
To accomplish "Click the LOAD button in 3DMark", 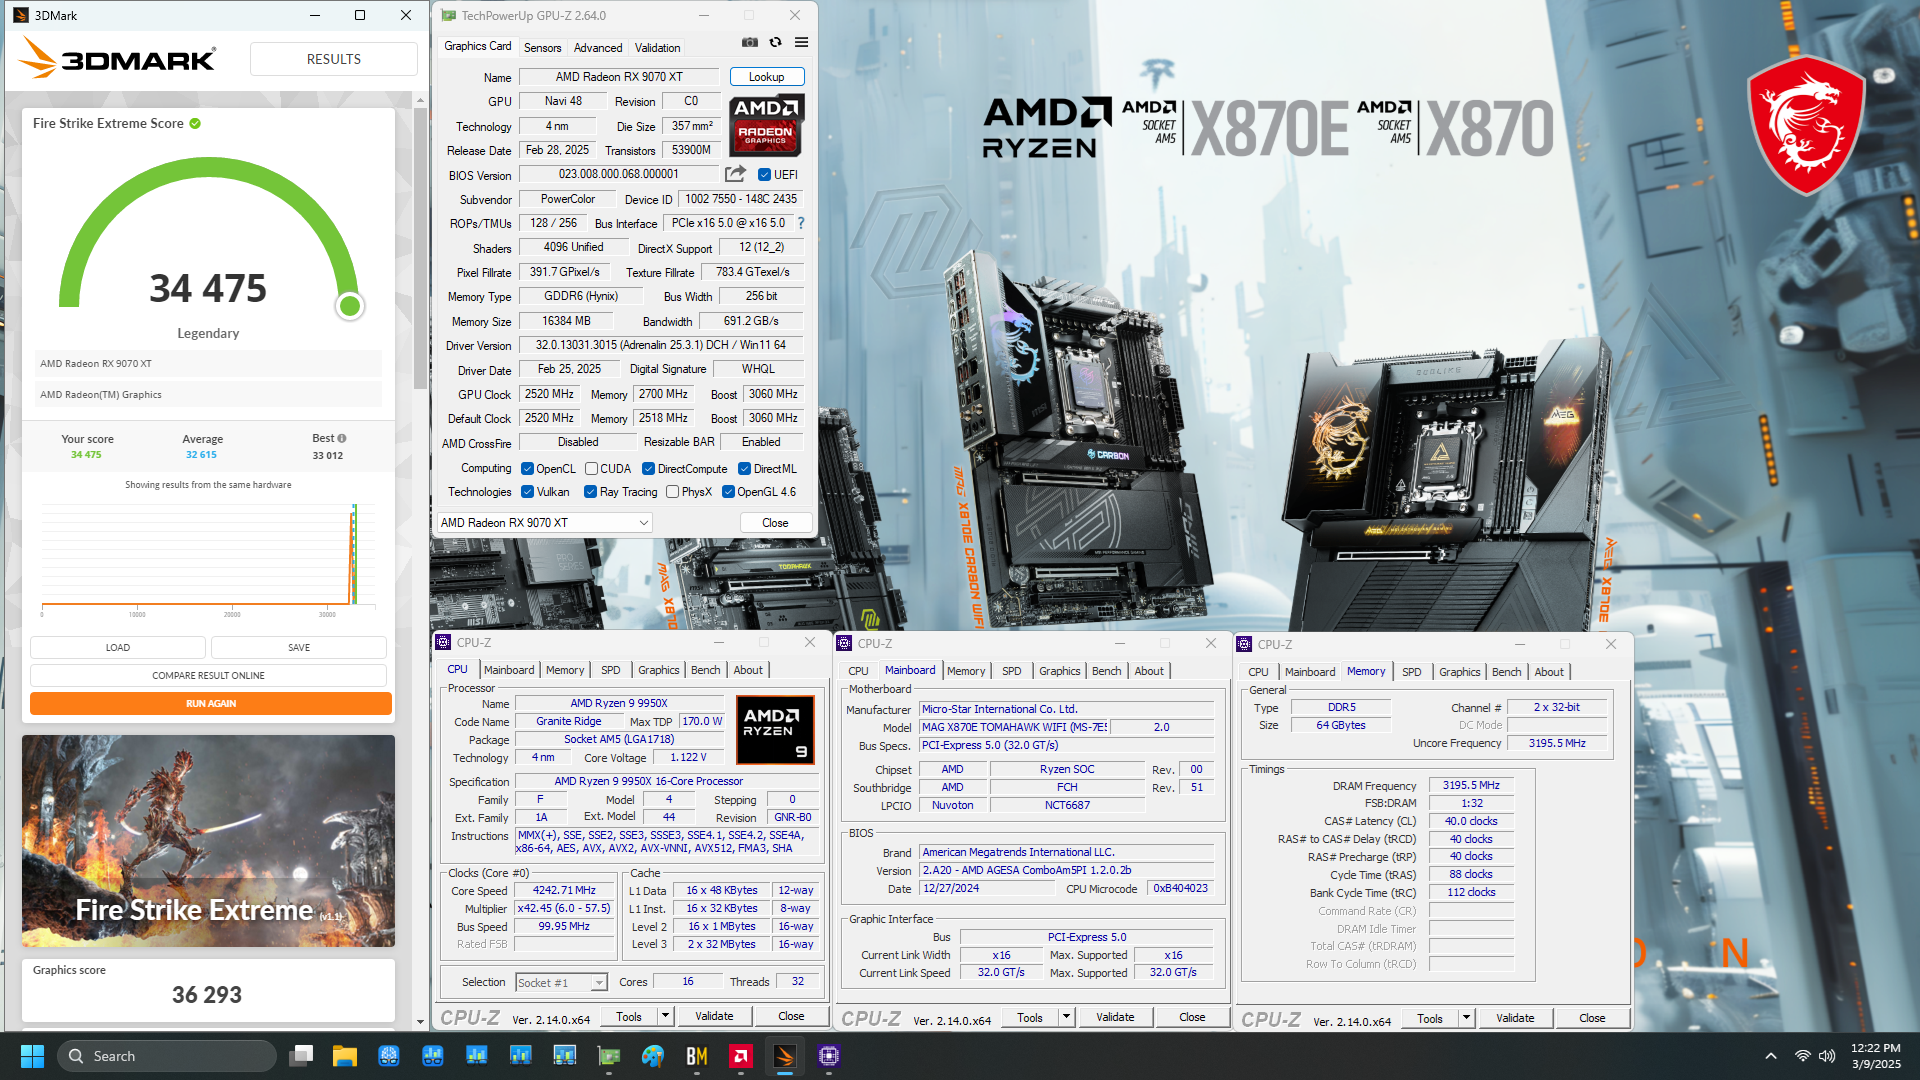I will (118, 647).
